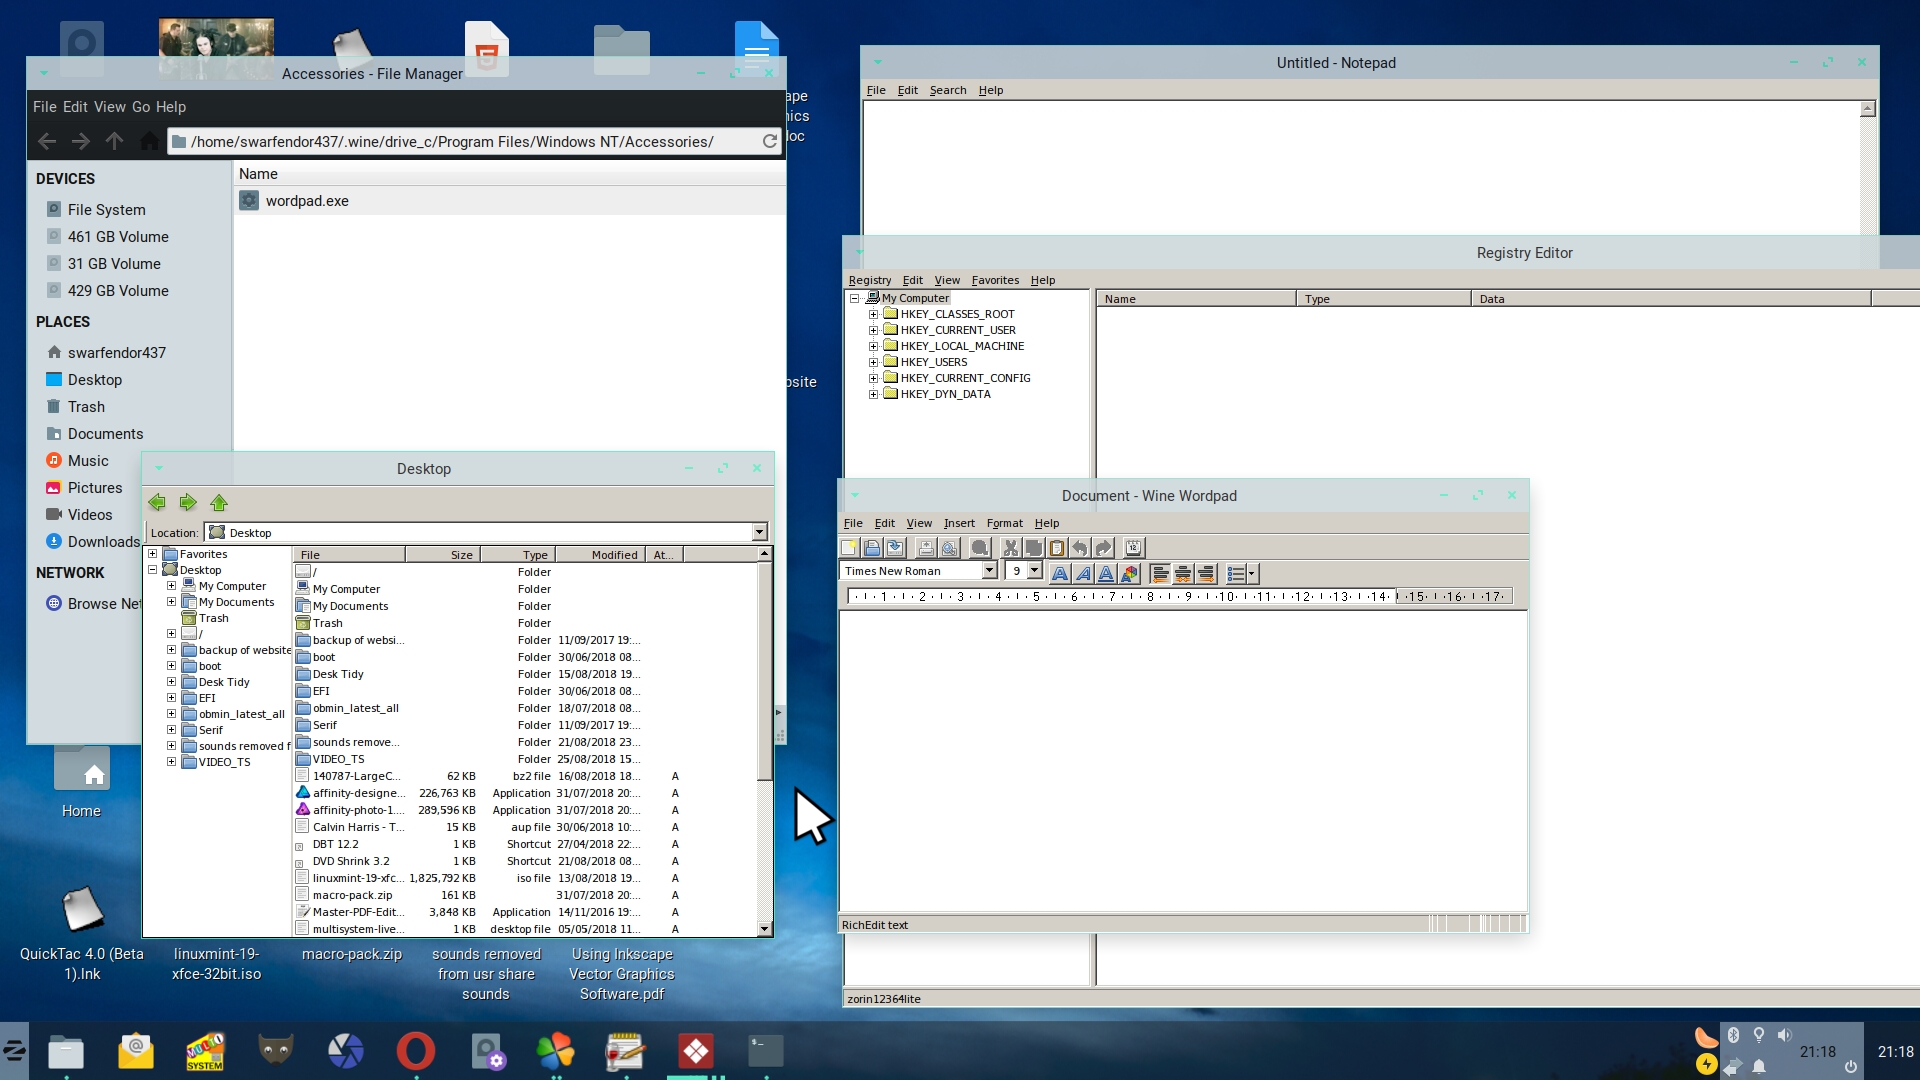Insert date and time via calendar icon
The width and height of the screenshot is (1920, 1080).
click(1133, 547)
